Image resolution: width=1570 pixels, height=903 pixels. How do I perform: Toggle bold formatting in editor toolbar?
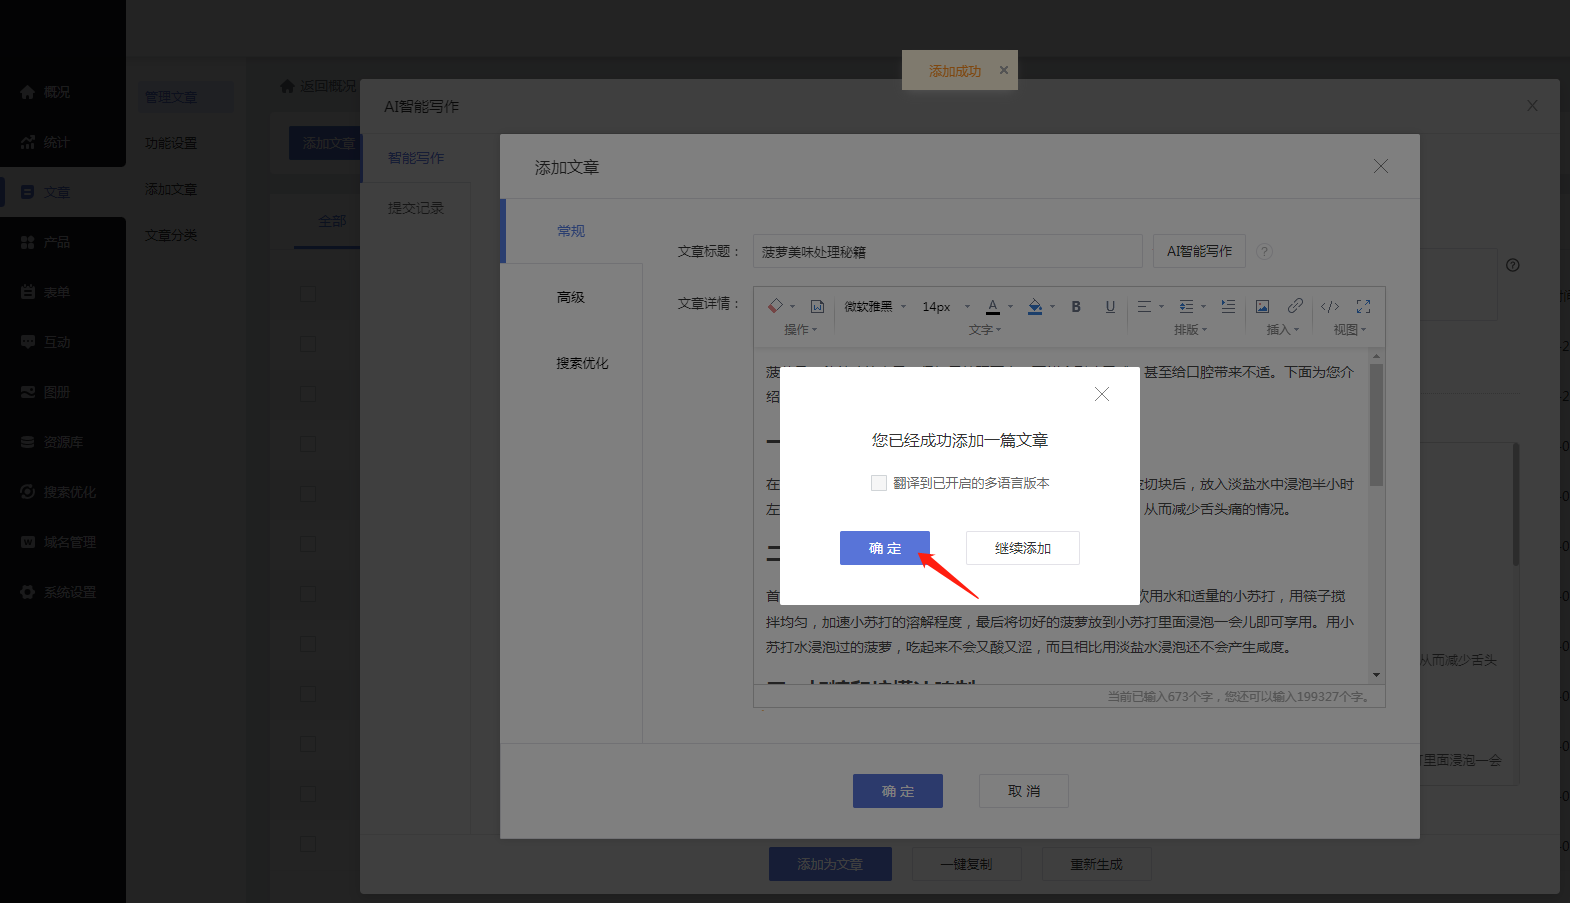tap(1076, 306)
